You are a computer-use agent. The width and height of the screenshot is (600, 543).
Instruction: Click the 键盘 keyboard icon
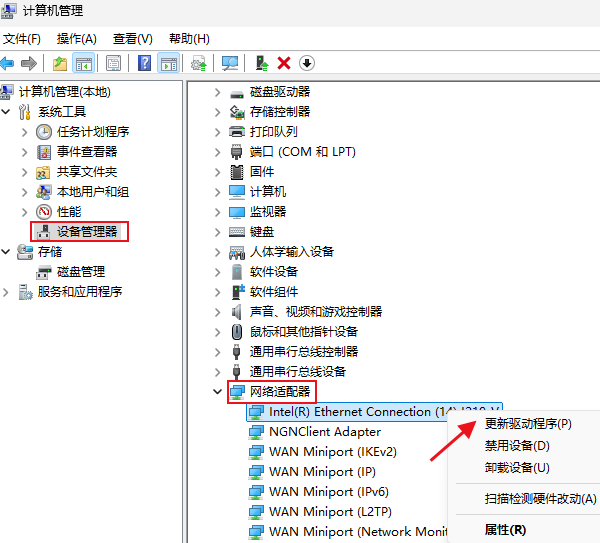237,232
